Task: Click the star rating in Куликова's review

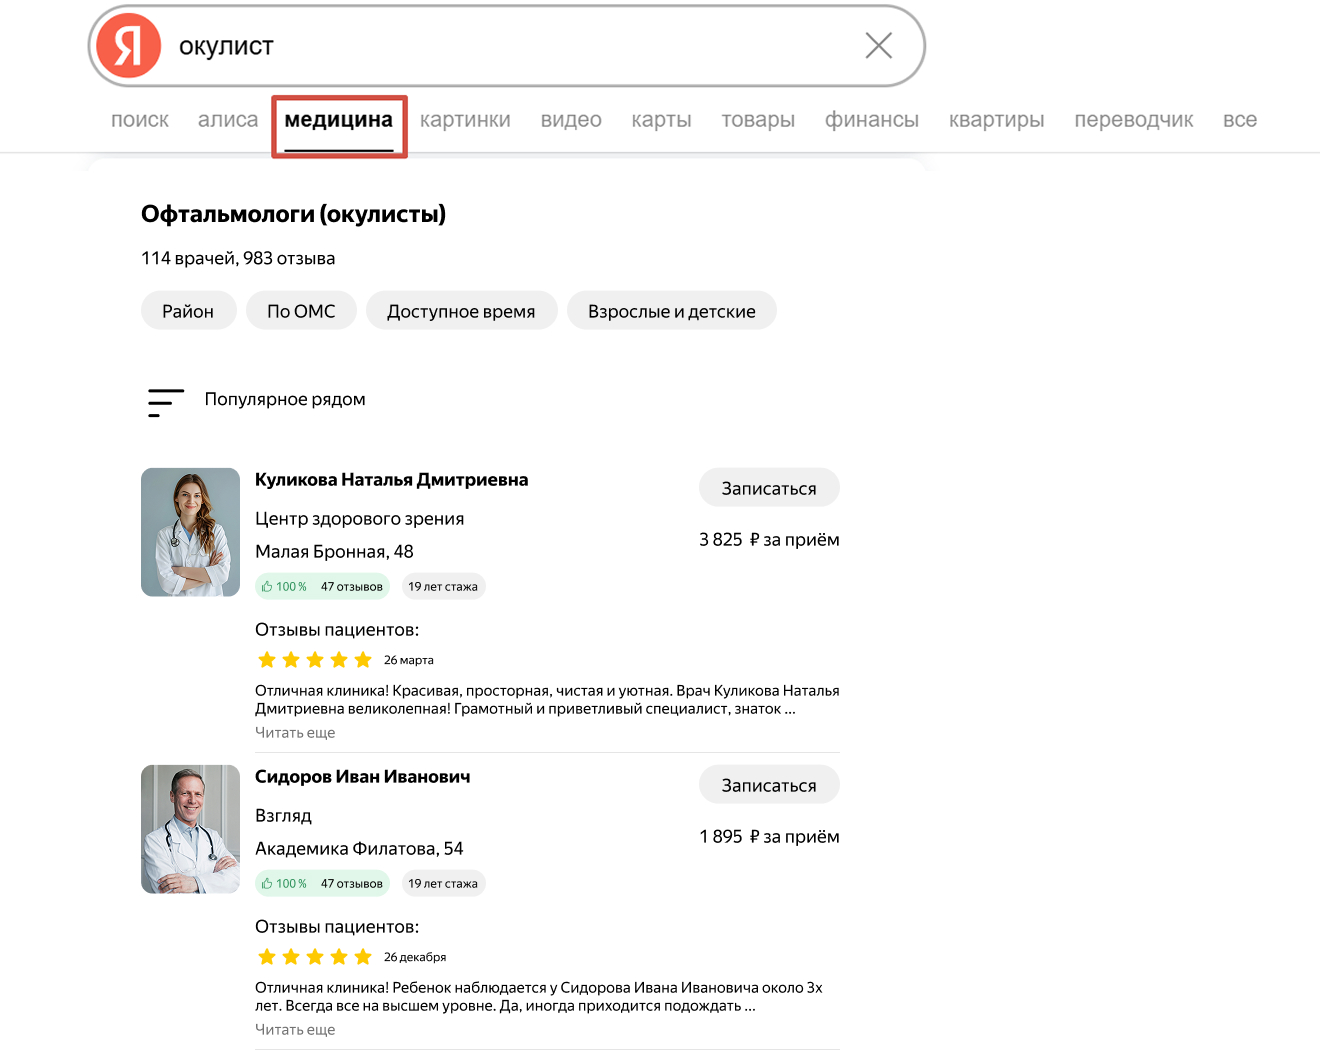Action: 314,660
